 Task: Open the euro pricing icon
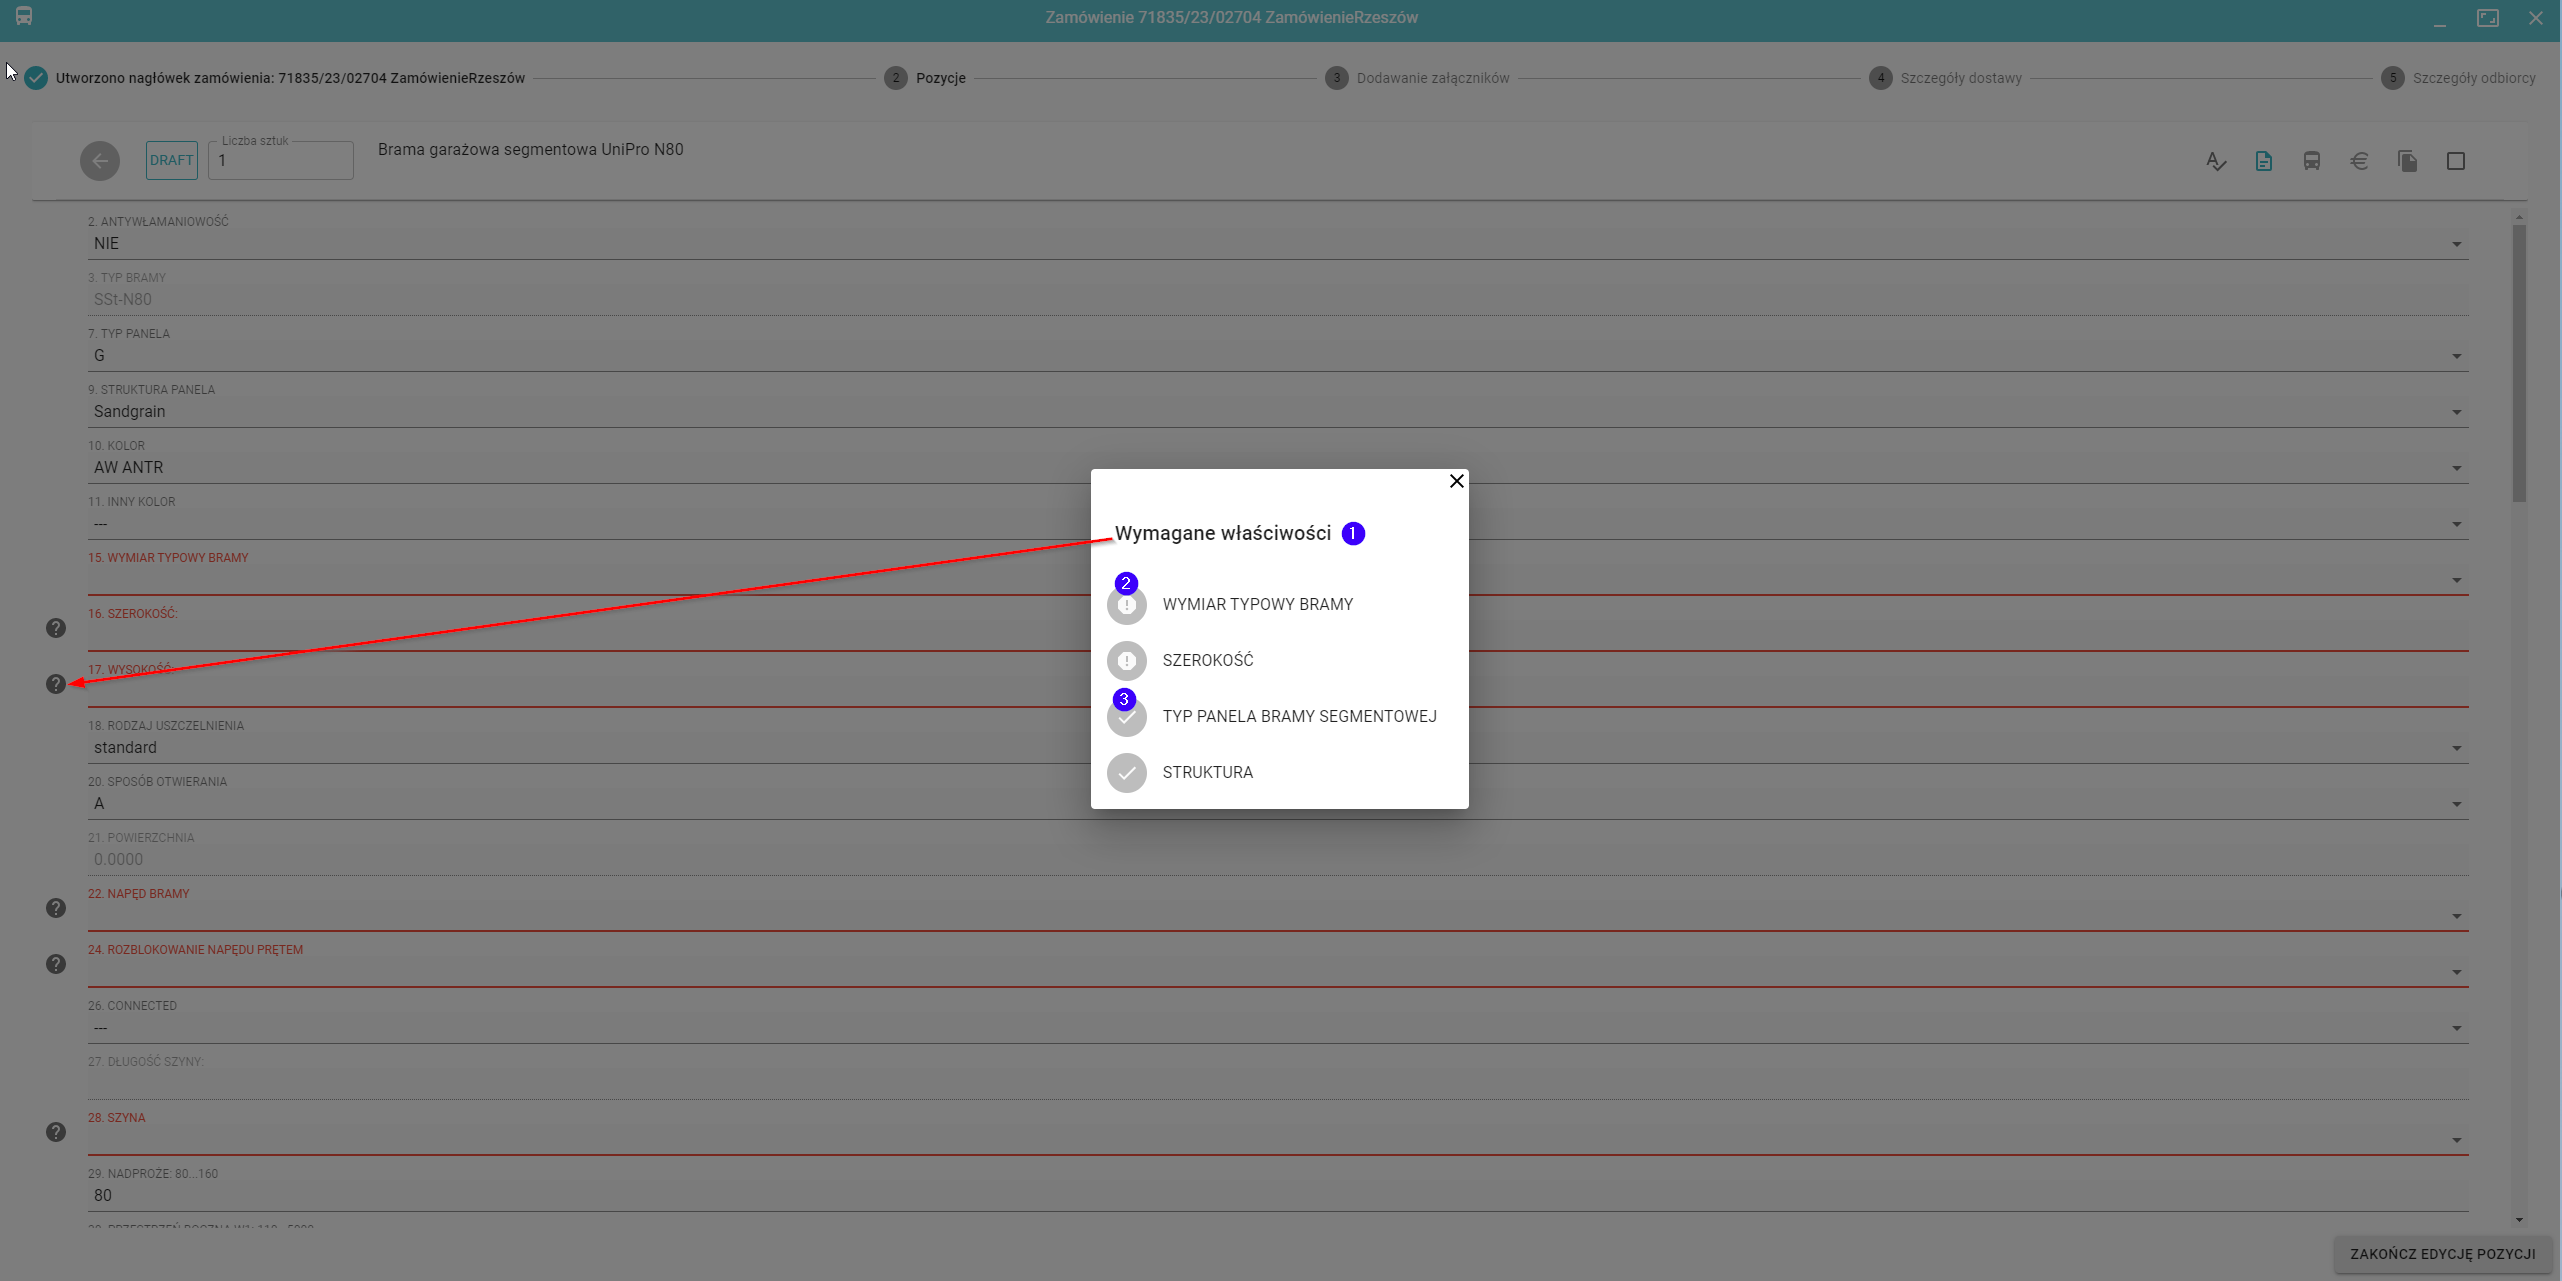[x=2359, y=161]
